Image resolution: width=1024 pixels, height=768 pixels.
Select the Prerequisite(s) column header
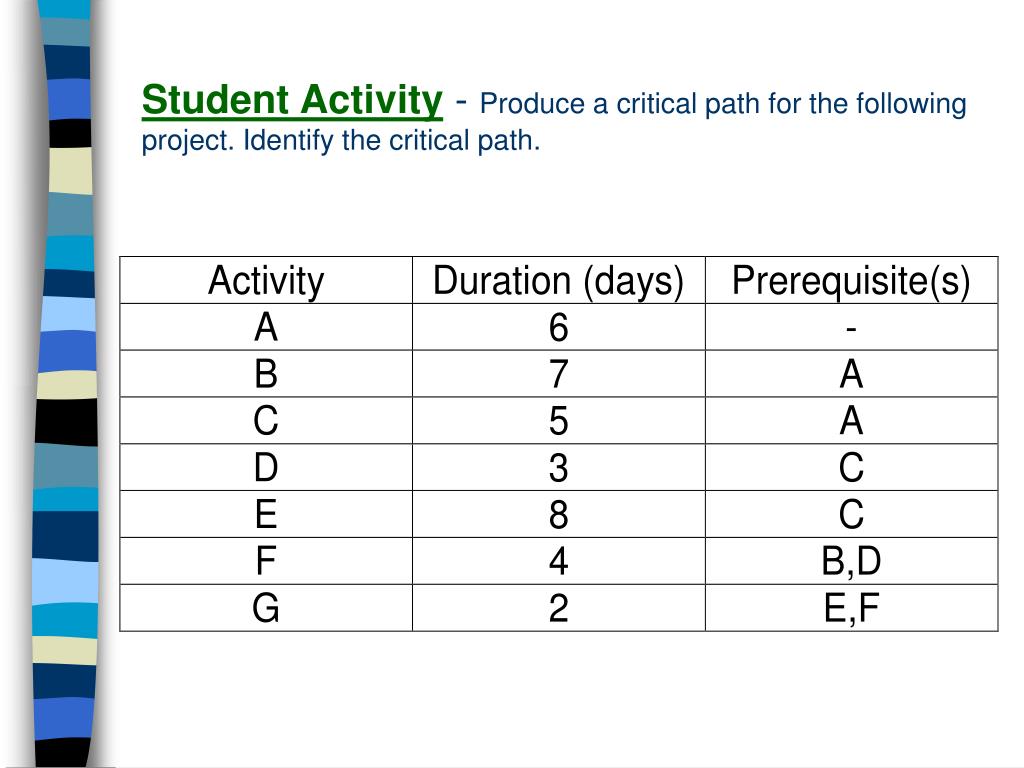pyautogui.click(x=852, y=280)
